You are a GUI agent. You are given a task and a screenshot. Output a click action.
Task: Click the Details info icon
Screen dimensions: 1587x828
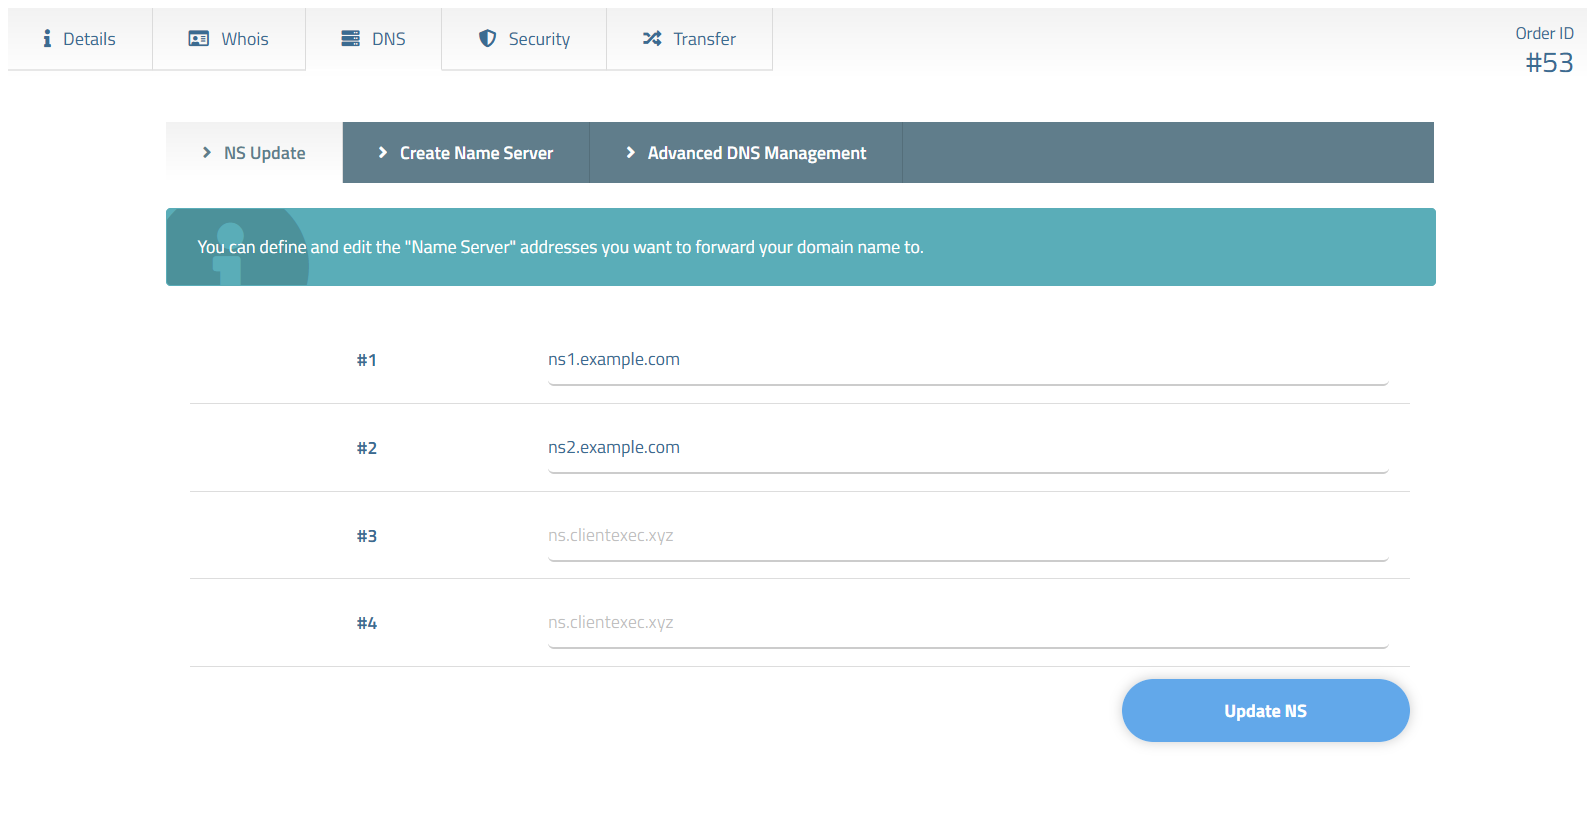coord(47,39)
